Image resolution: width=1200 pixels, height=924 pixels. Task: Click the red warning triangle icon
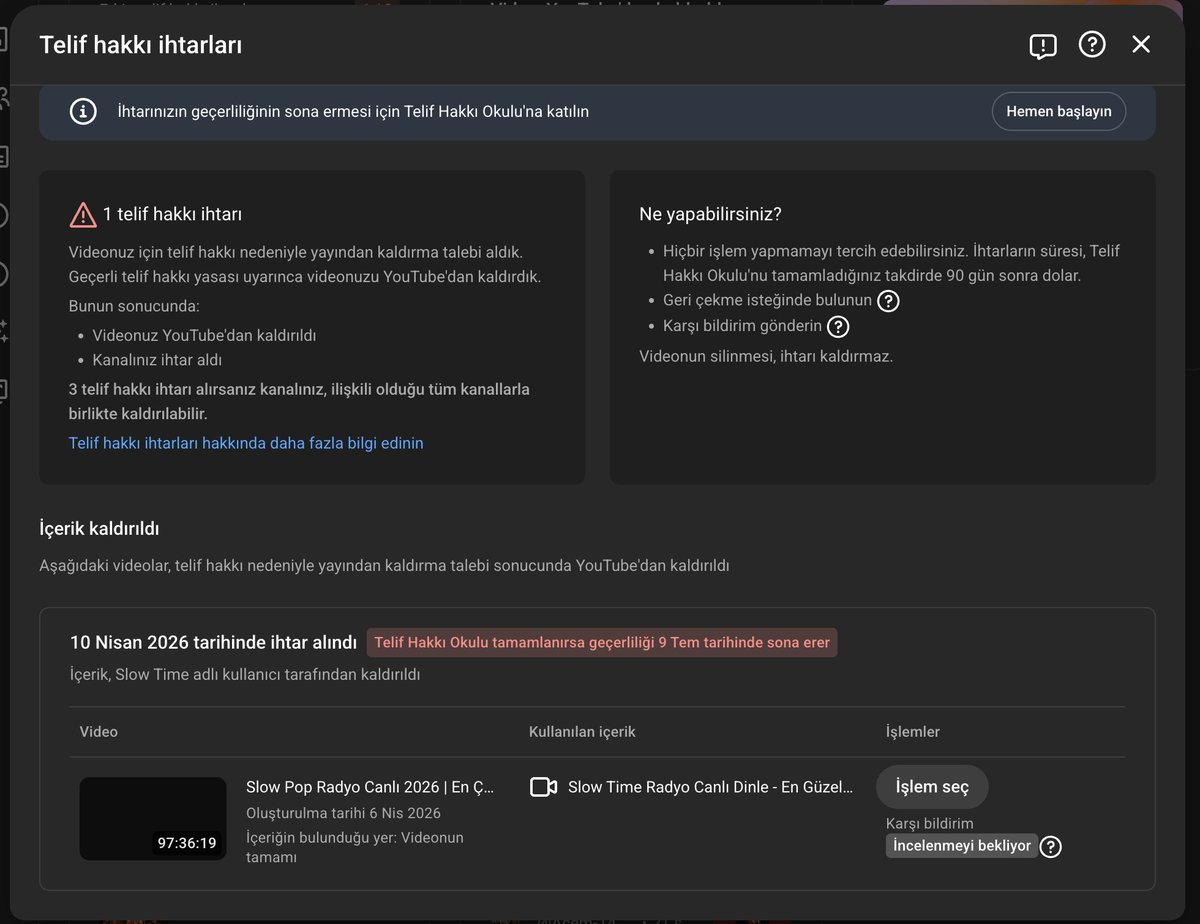[x=82, y=214]
